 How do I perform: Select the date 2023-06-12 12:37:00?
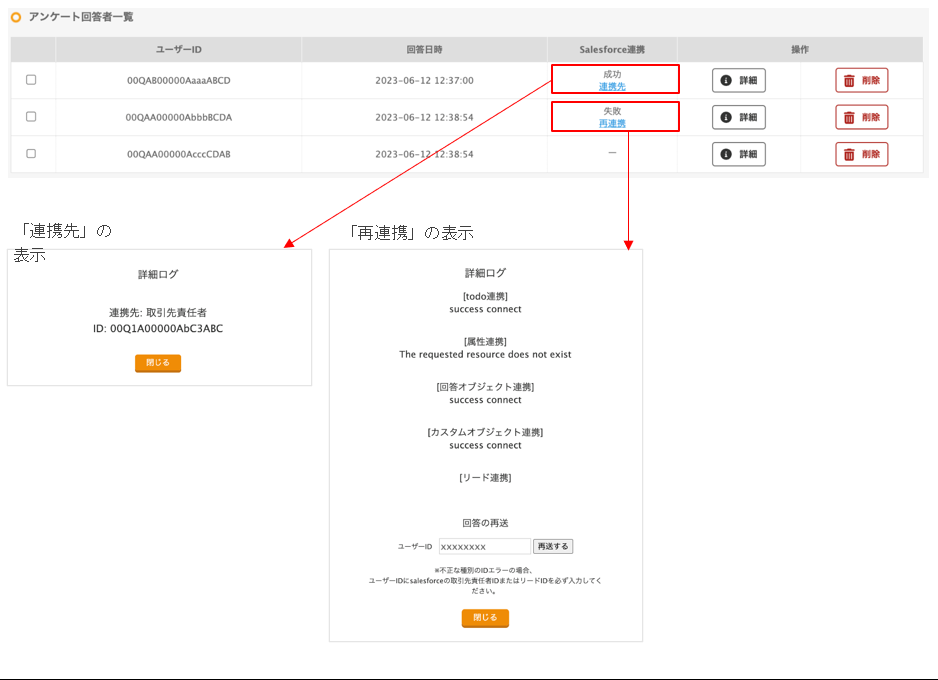(x=424, y=80)
